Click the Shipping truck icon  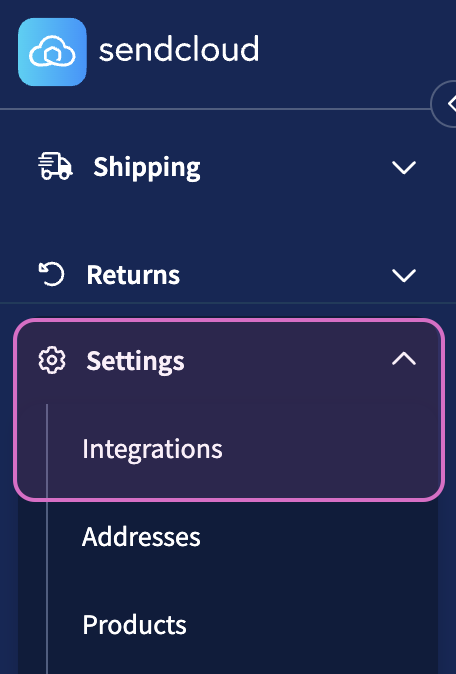tap(55, 165)
